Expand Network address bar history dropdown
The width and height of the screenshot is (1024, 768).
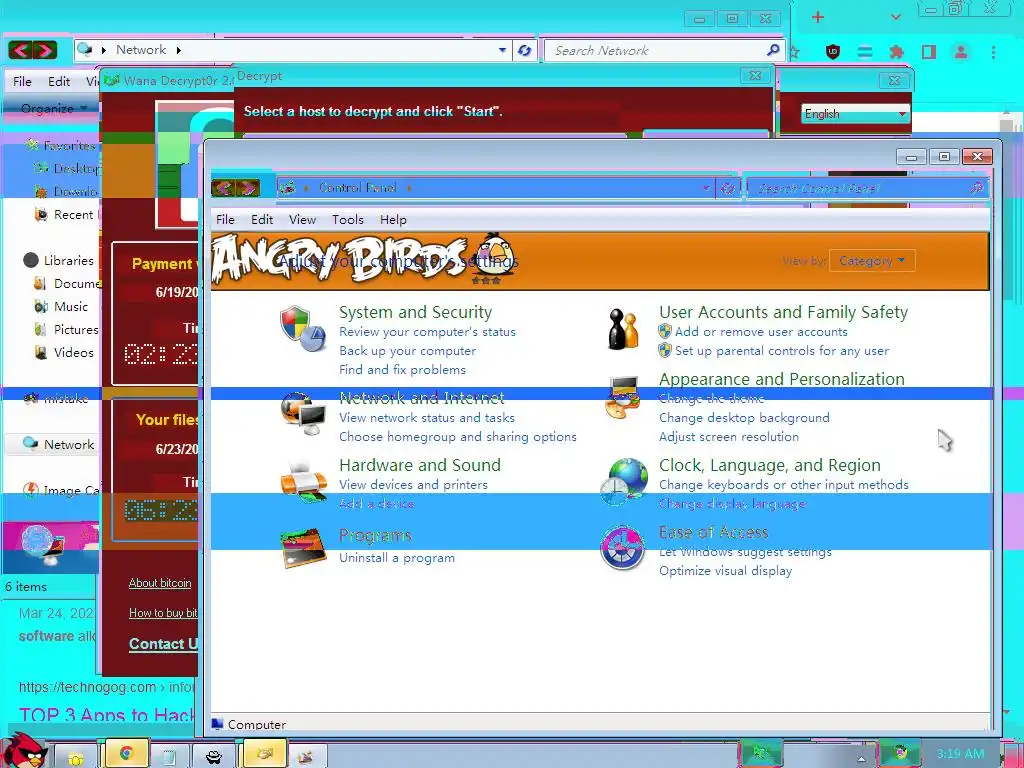(x=502, y=50)
